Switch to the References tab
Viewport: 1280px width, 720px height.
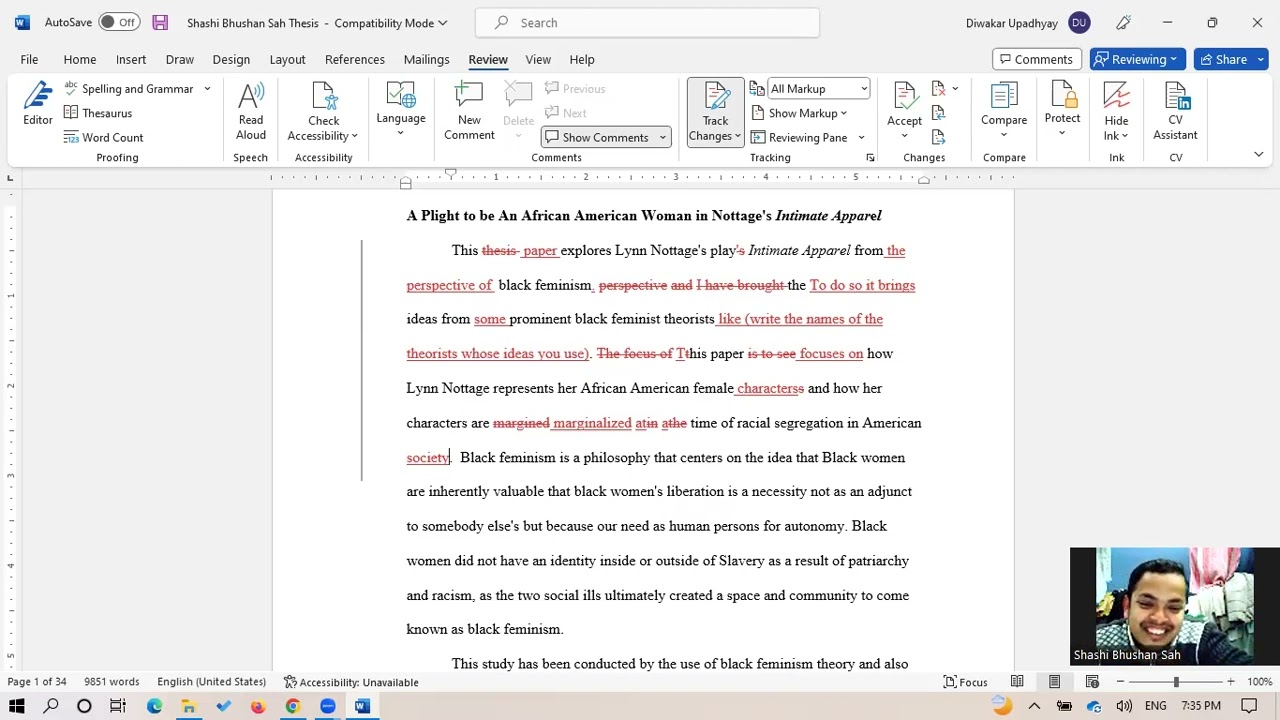click(355, 59)
